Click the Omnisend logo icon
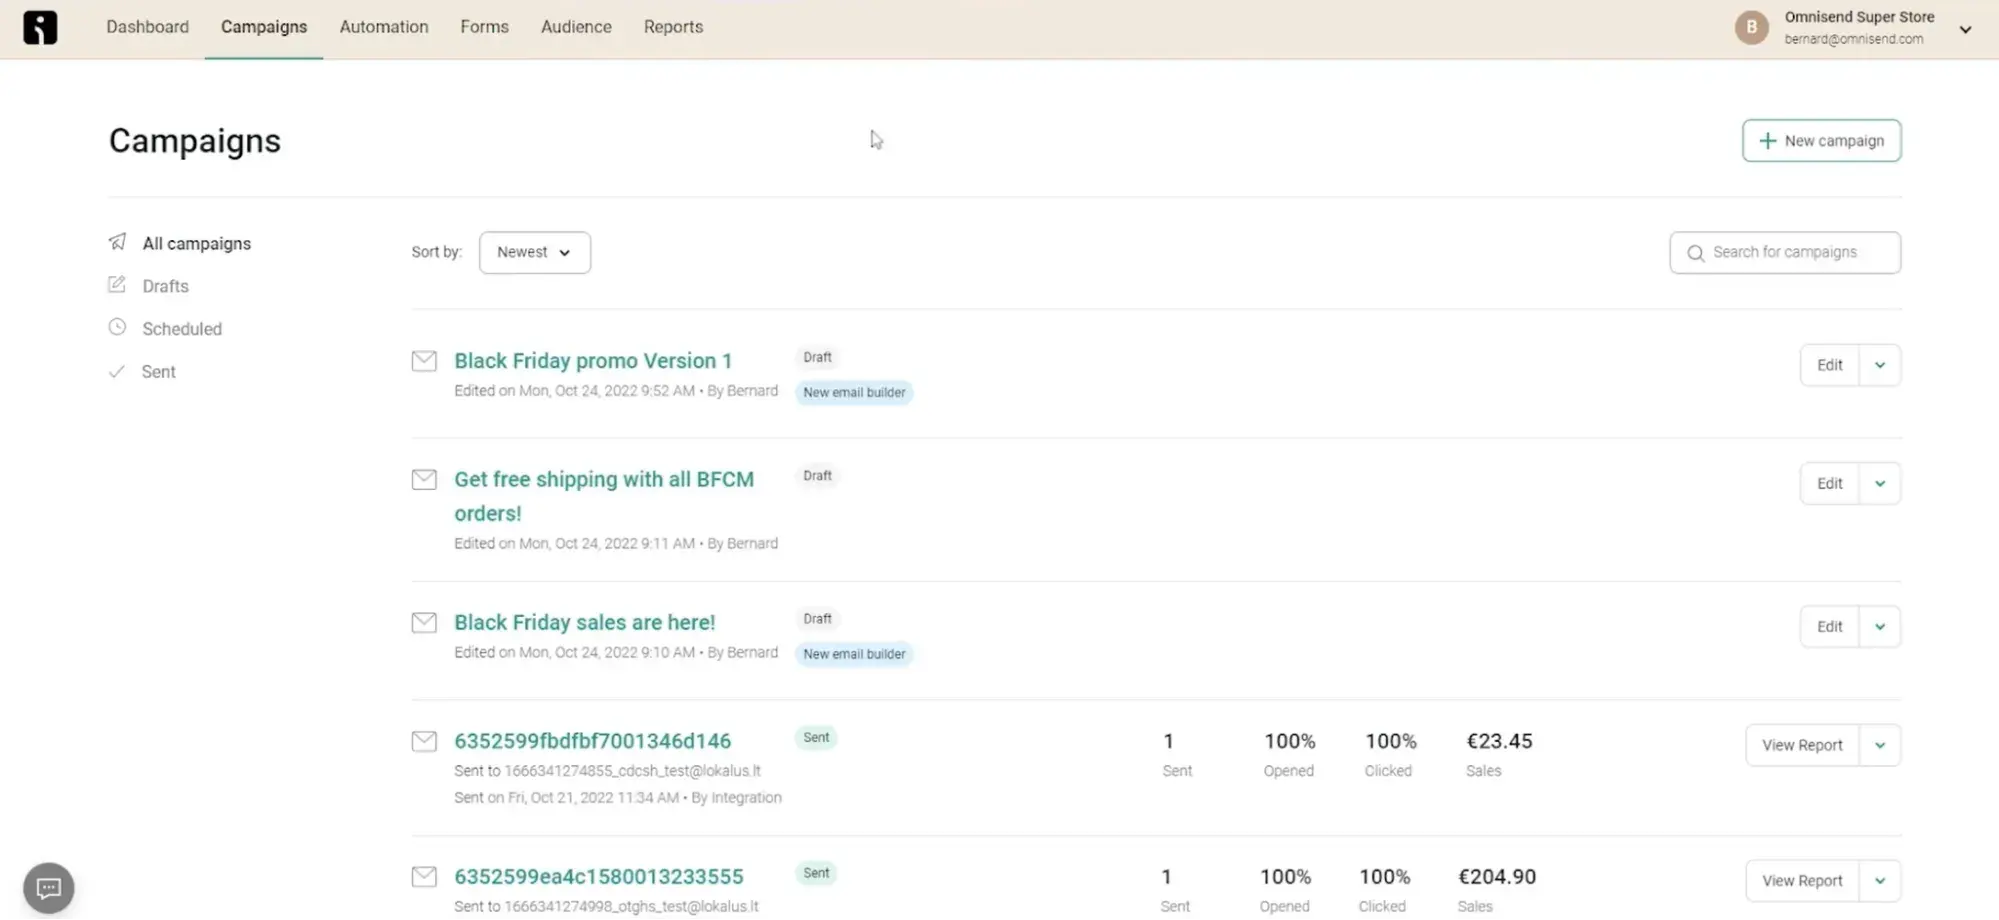Viewport: 1999px width, 920px height. pos(40,27)
